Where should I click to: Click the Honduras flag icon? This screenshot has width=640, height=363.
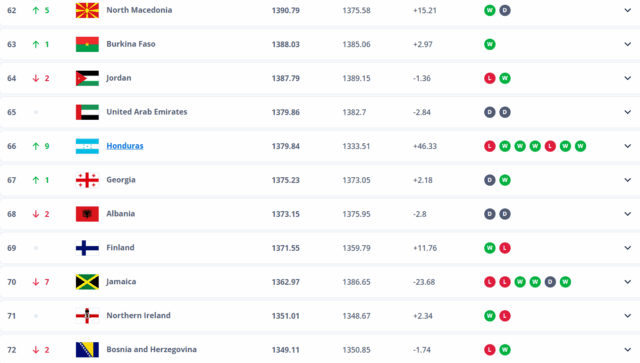[87, 146]
